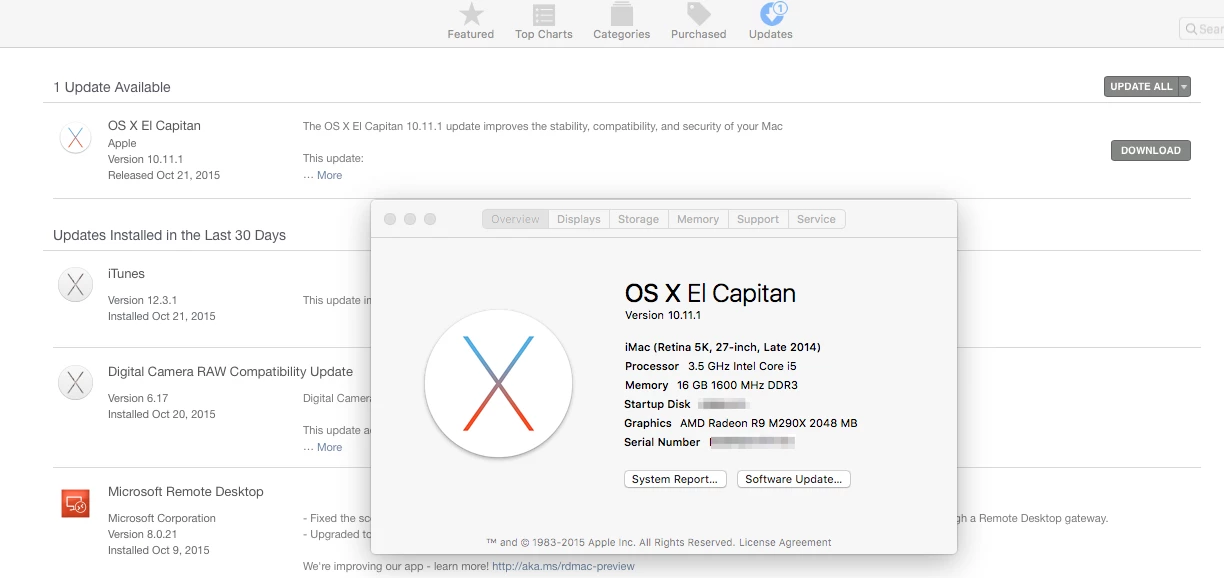The image size is (1224, 578).
Task: Click the "iTunes" update title
Action: tap(126, 274)
